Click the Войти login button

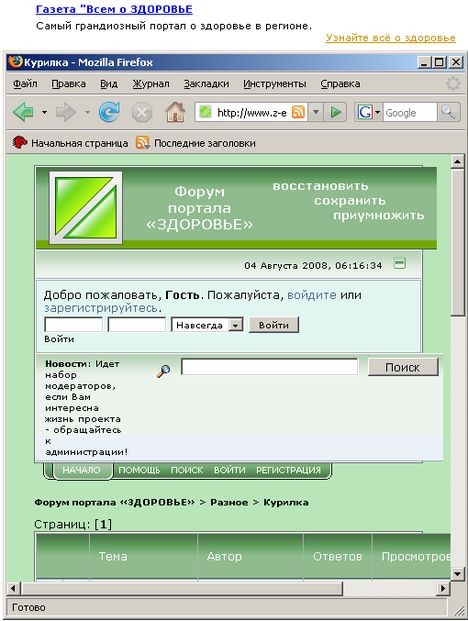click(x=274, y=325)
